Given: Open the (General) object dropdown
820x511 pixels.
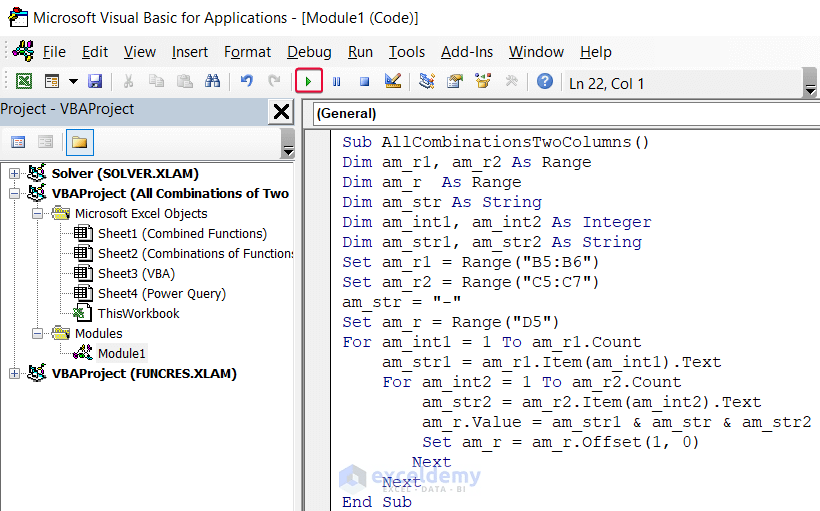Looking at the screenshot, I should pos(566,113).
